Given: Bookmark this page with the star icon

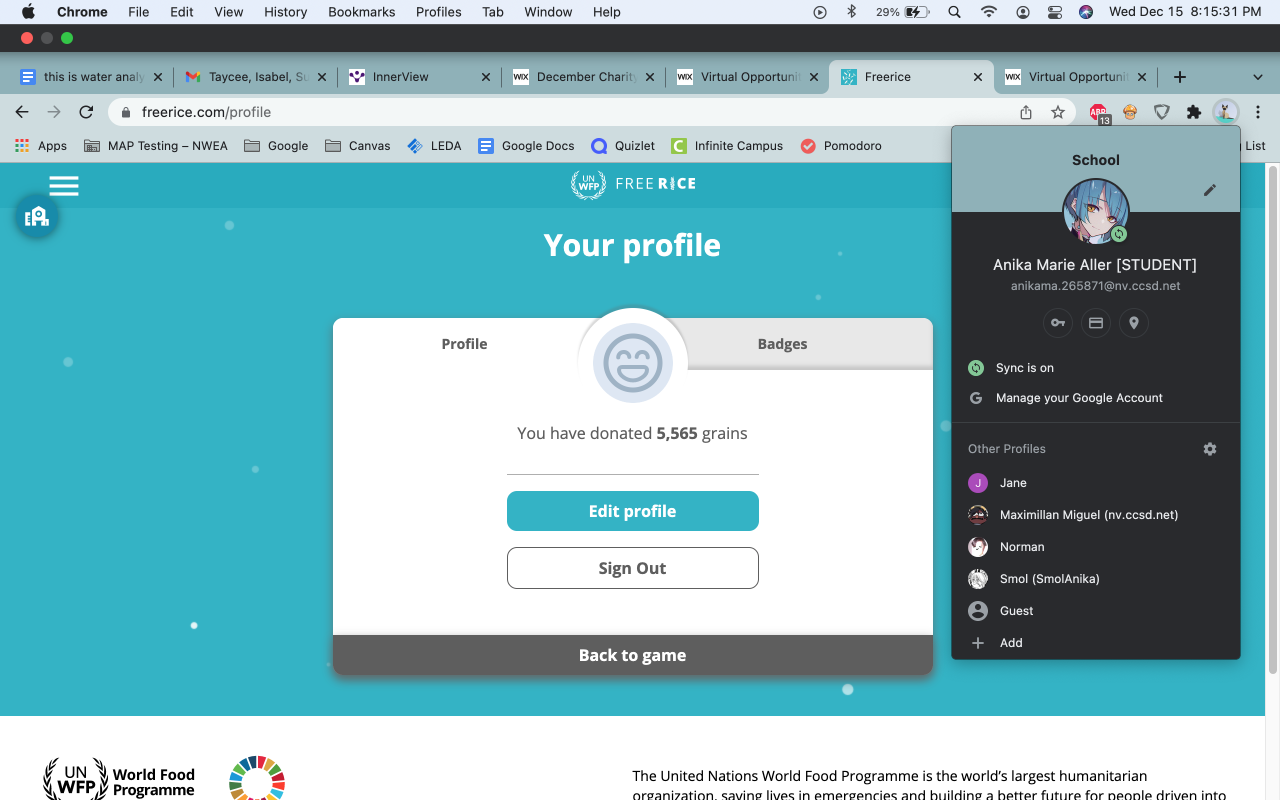Looking at the screenshot, I should (x=1058, y=112).
